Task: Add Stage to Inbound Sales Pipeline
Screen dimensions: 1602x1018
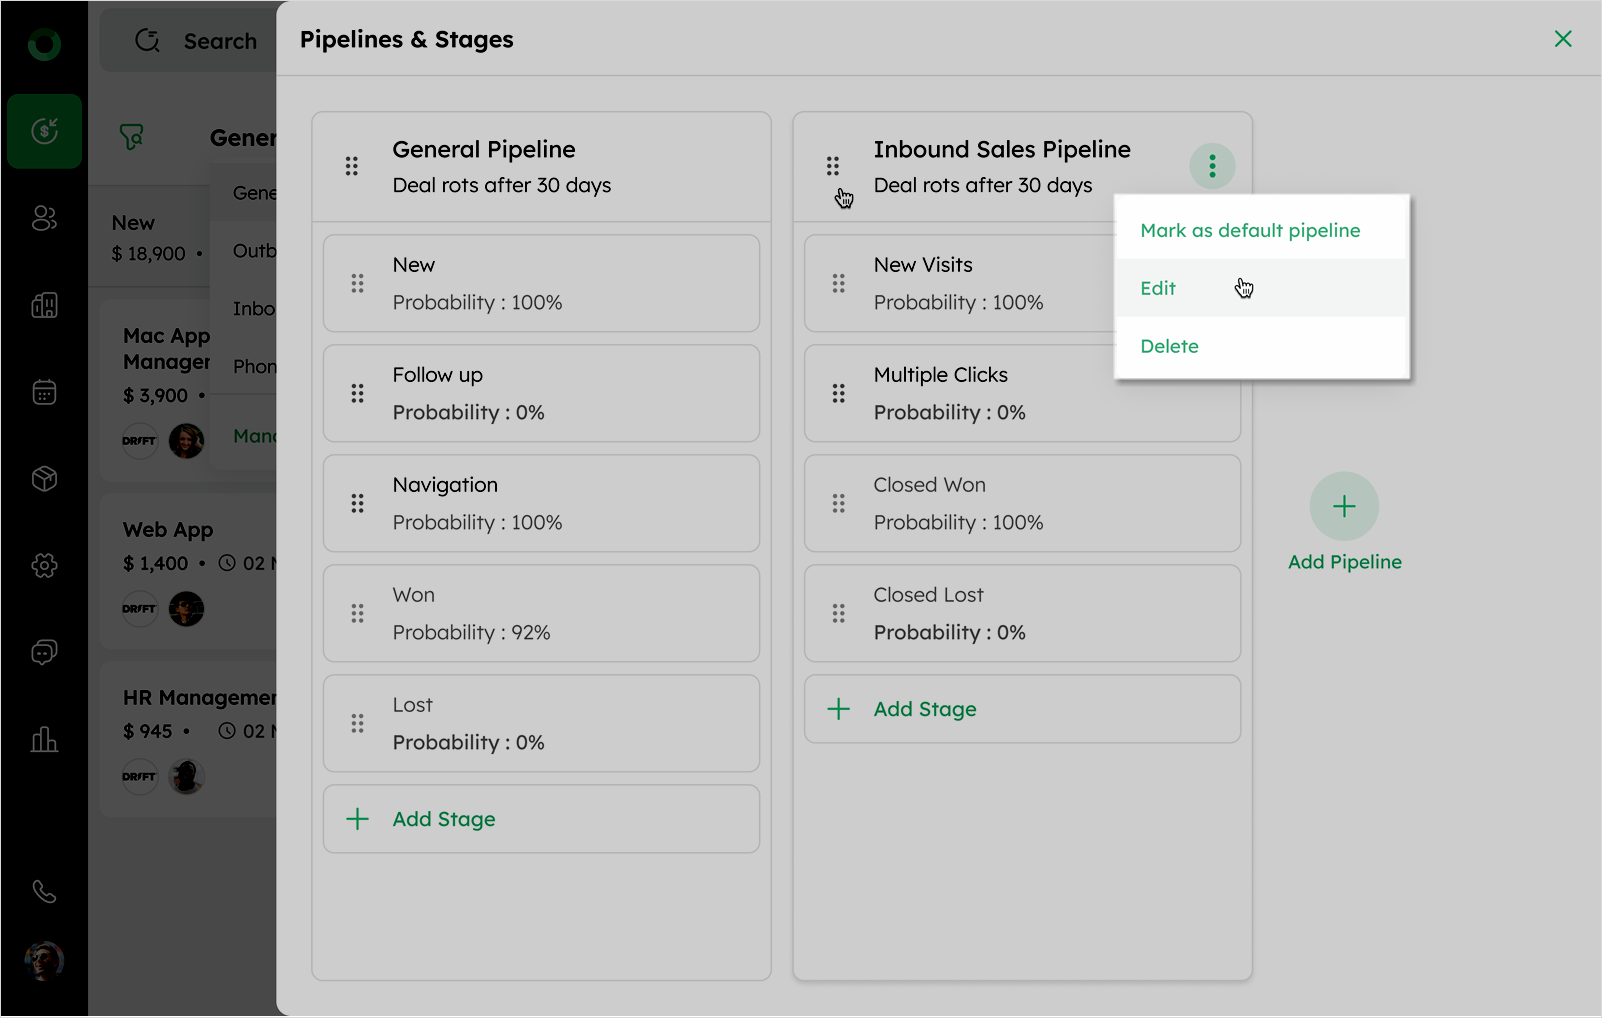Action: pyautogui.click(x=924, y=709)
